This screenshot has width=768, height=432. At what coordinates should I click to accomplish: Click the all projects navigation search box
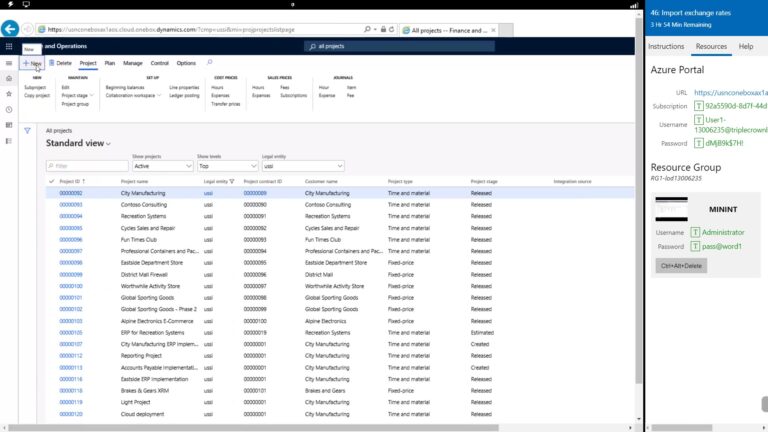[399, 46]
